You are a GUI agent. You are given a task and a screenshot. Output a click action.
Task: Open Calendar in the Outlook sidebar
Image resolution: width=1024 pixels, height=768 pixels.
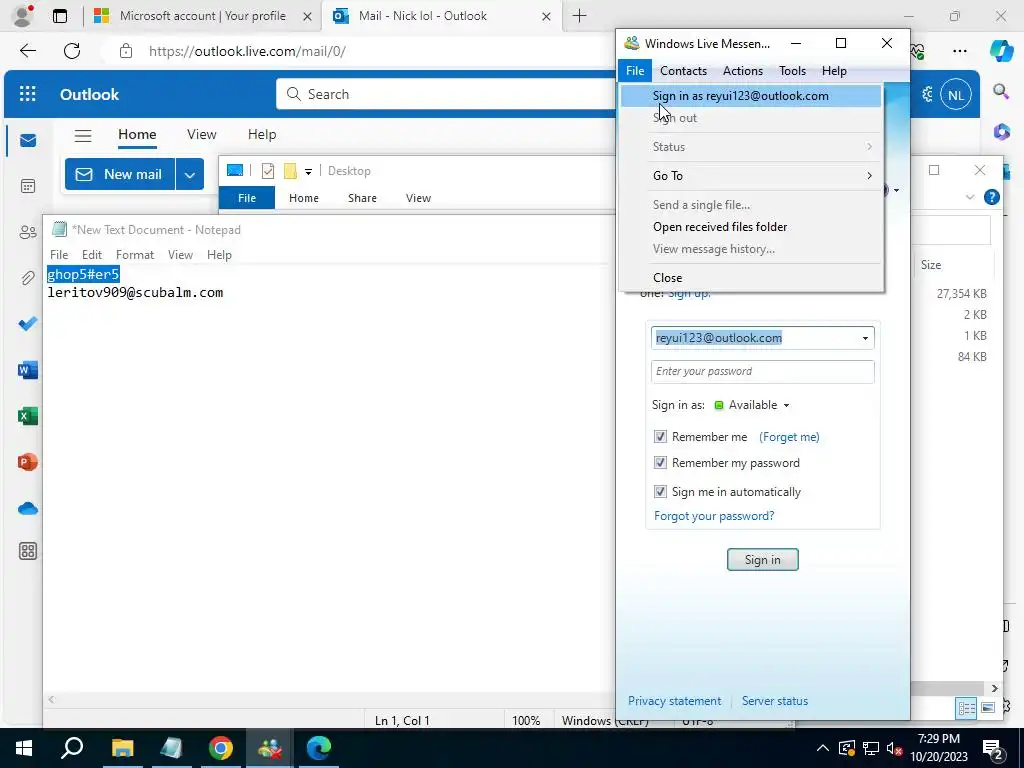[x=27, y=186]
